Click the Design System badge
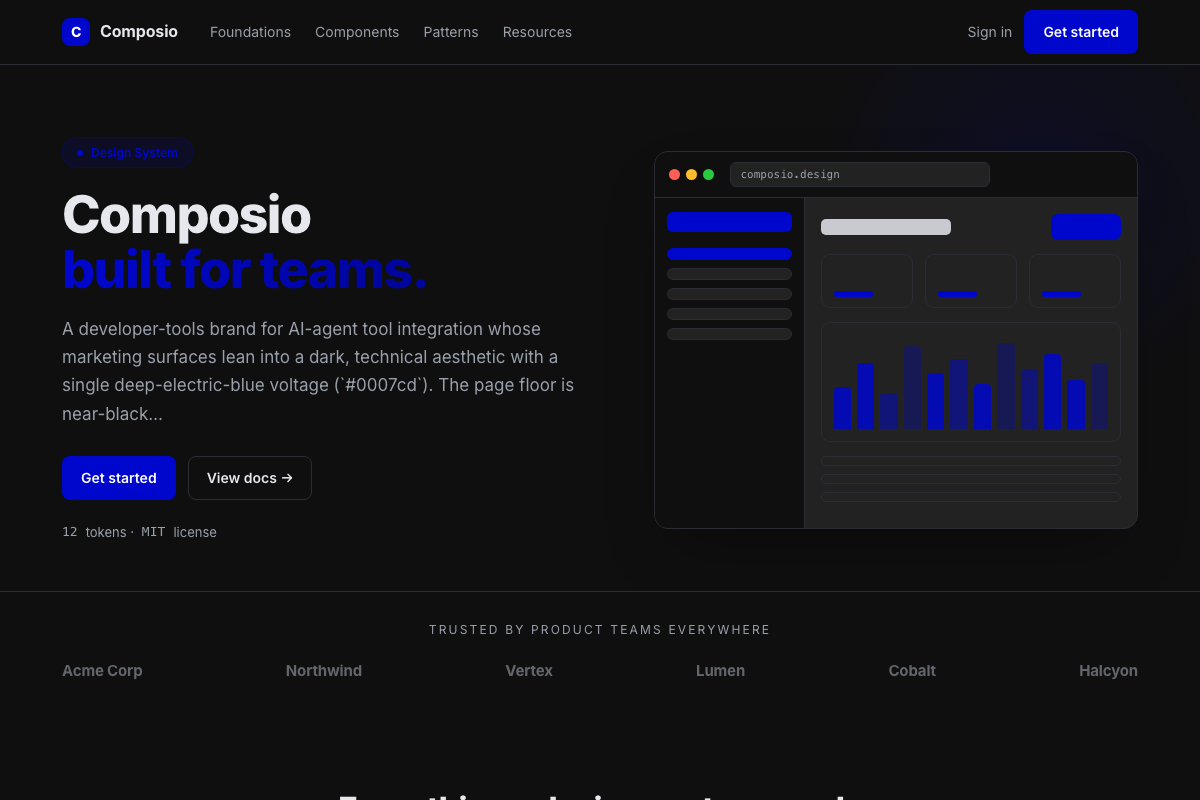1200x800 pixels. click(127, 153)
